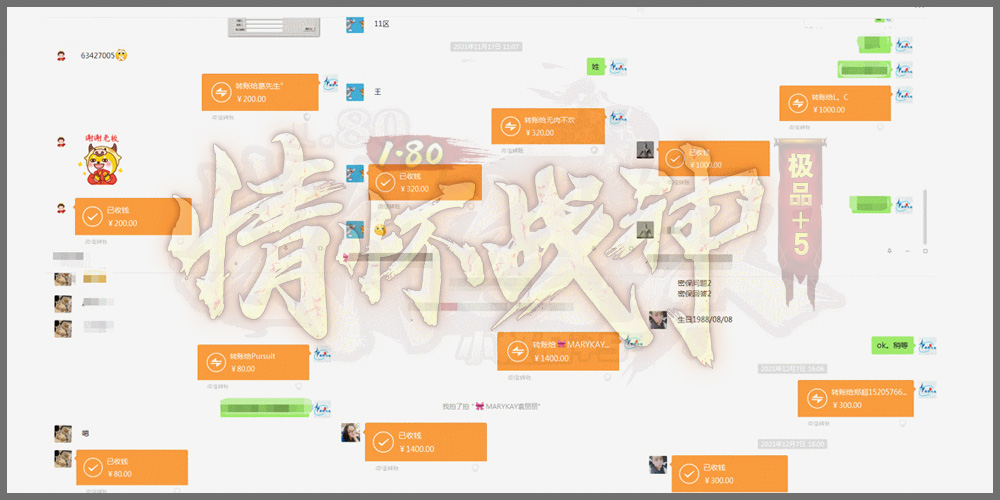View the ¥80.00 已收钱 receipt
Viewport: 1000px width, 500px height.
click(131, 467)
